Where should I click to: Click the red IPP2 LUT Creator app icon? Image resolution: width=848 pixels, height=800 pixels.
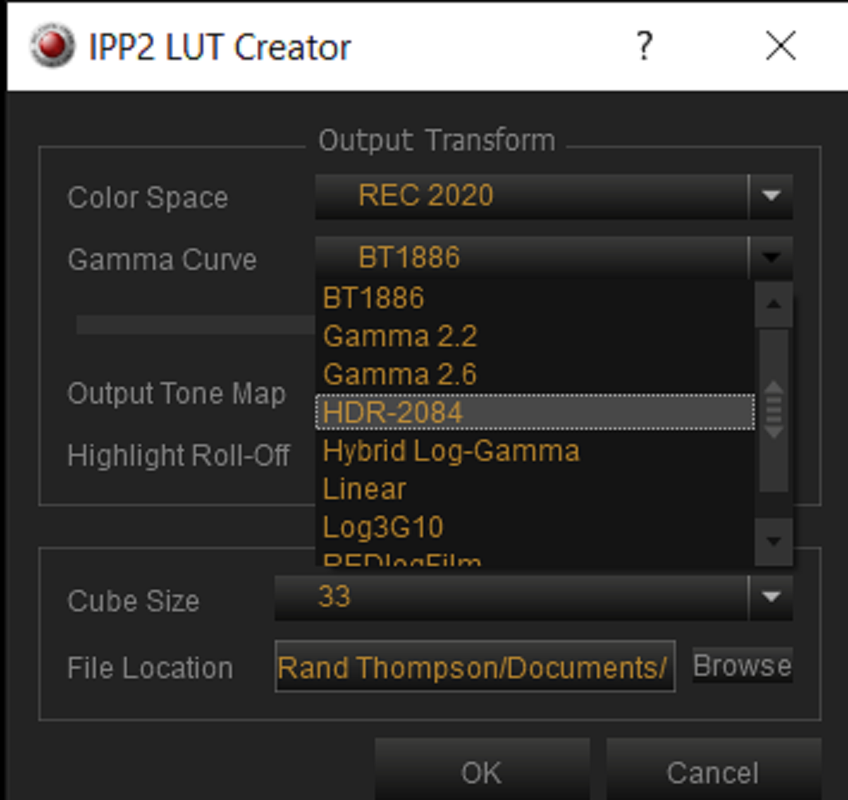[x=52, y=45]
